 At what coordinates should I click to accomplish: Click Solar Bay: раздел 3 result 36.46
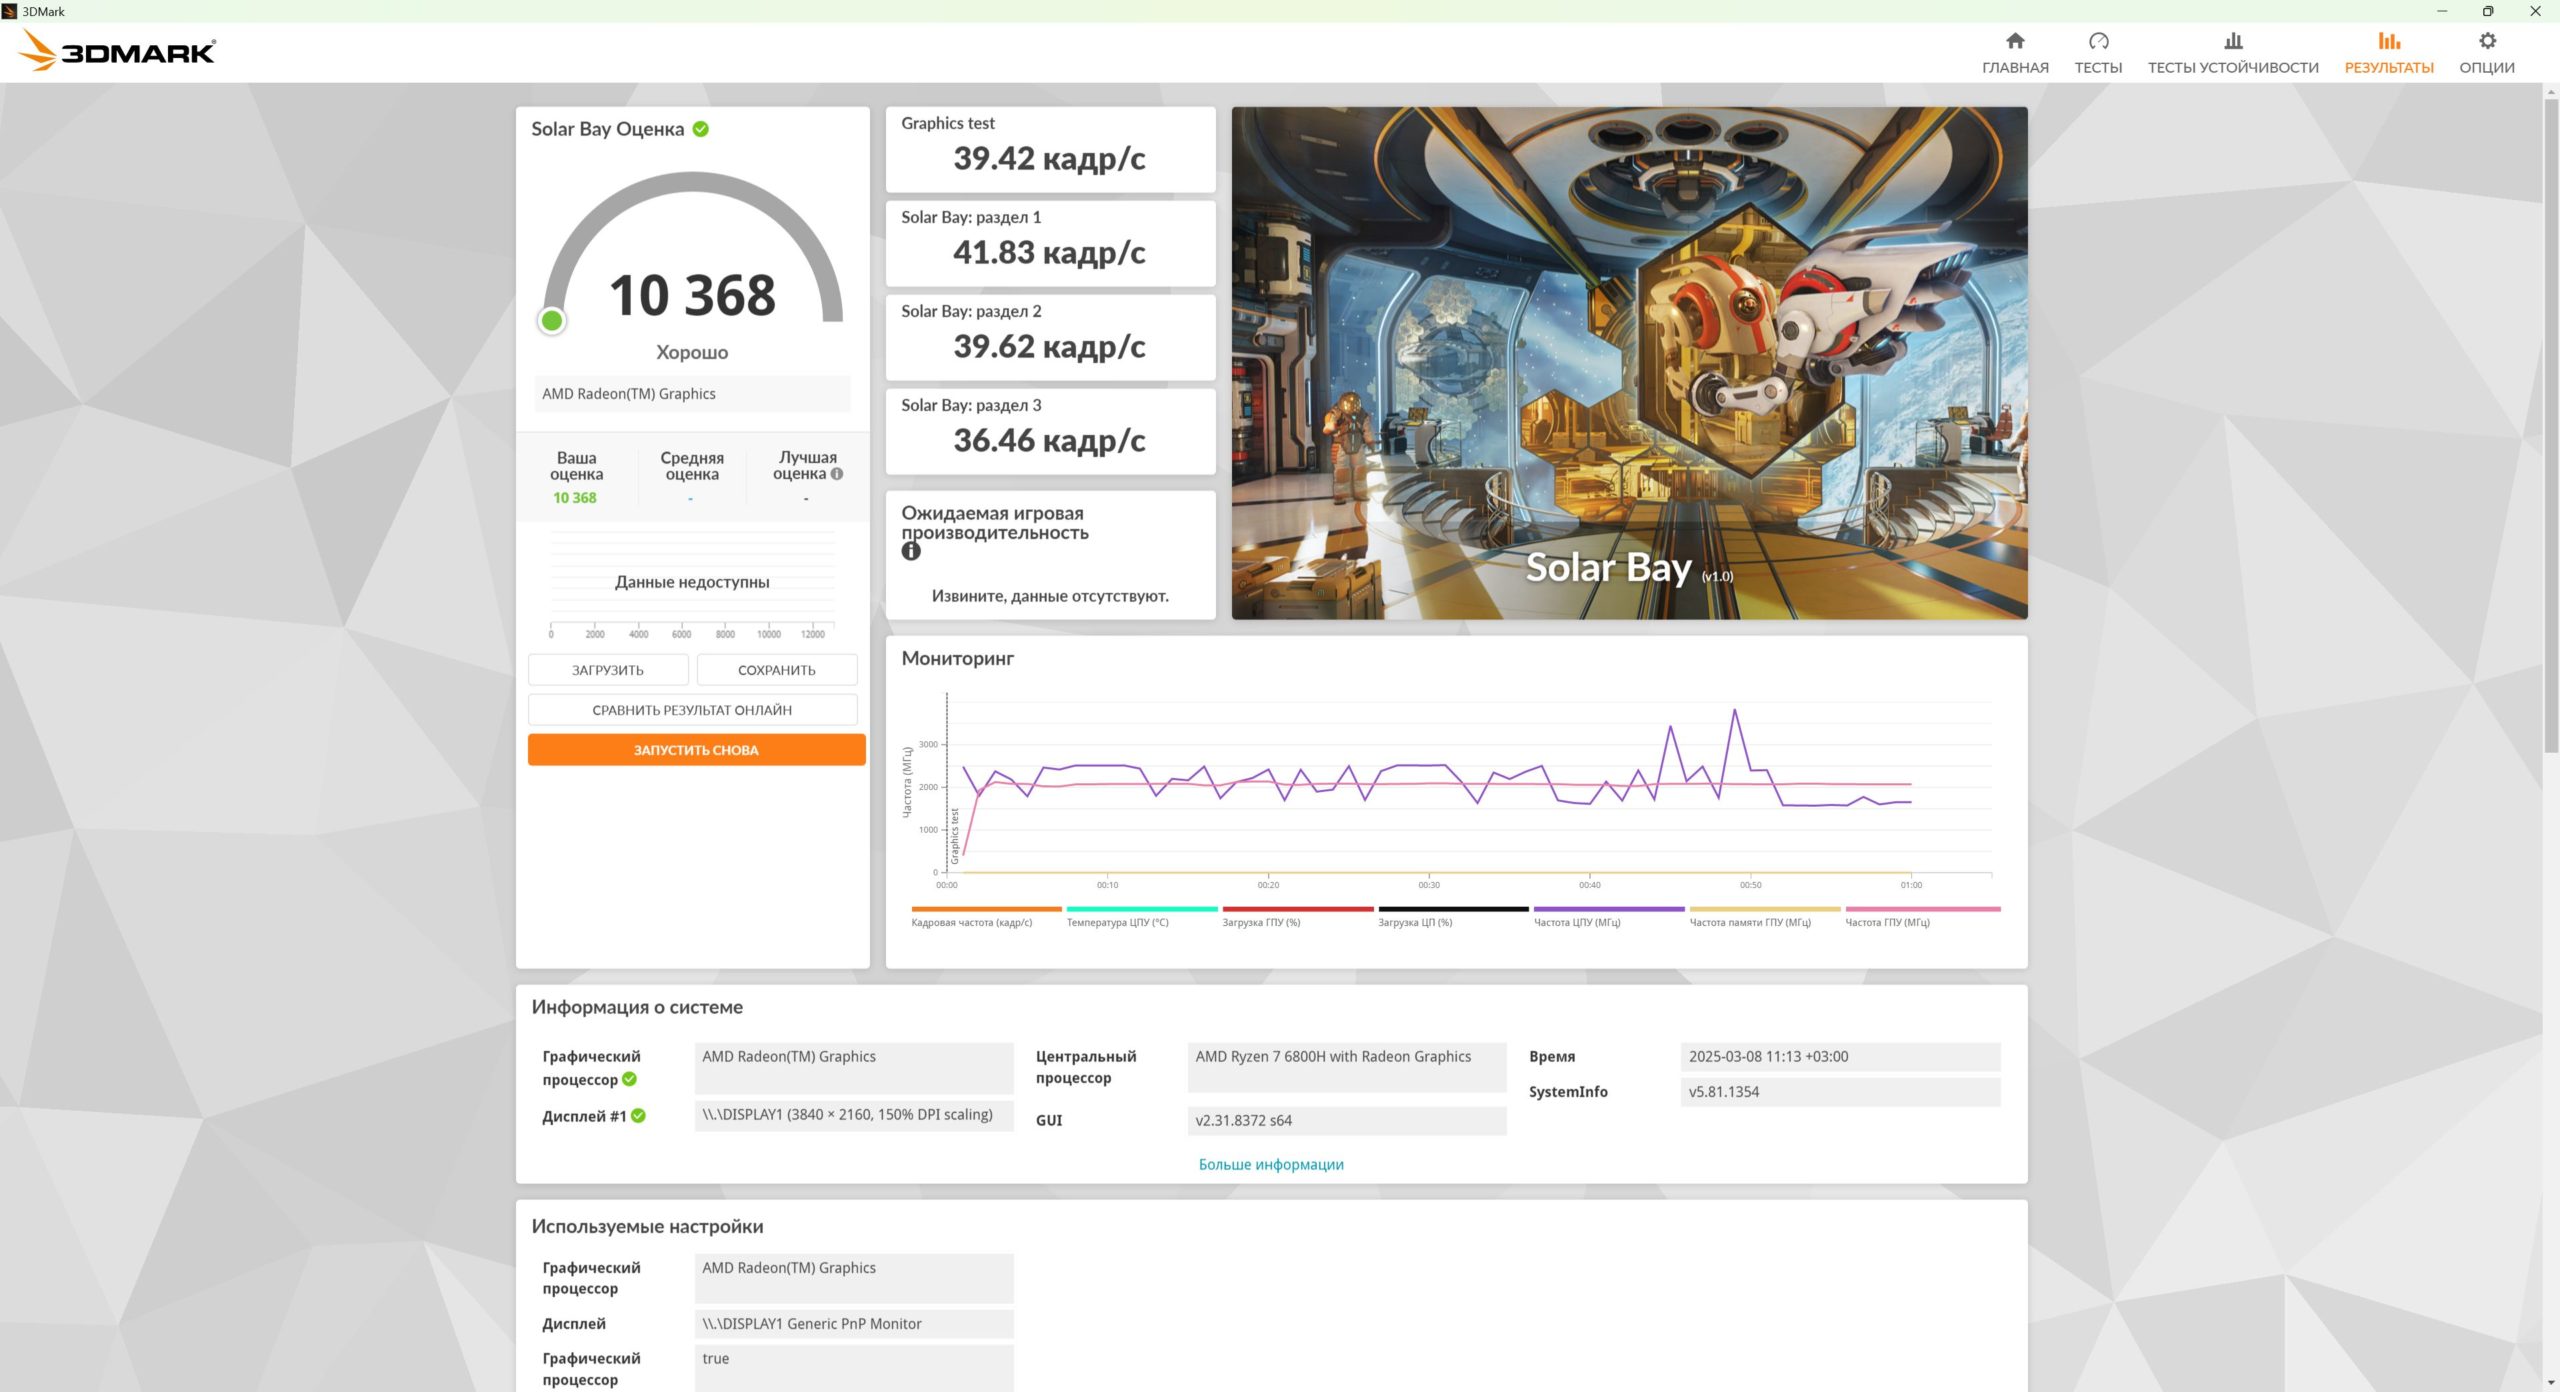click(x=1050, y=431)
